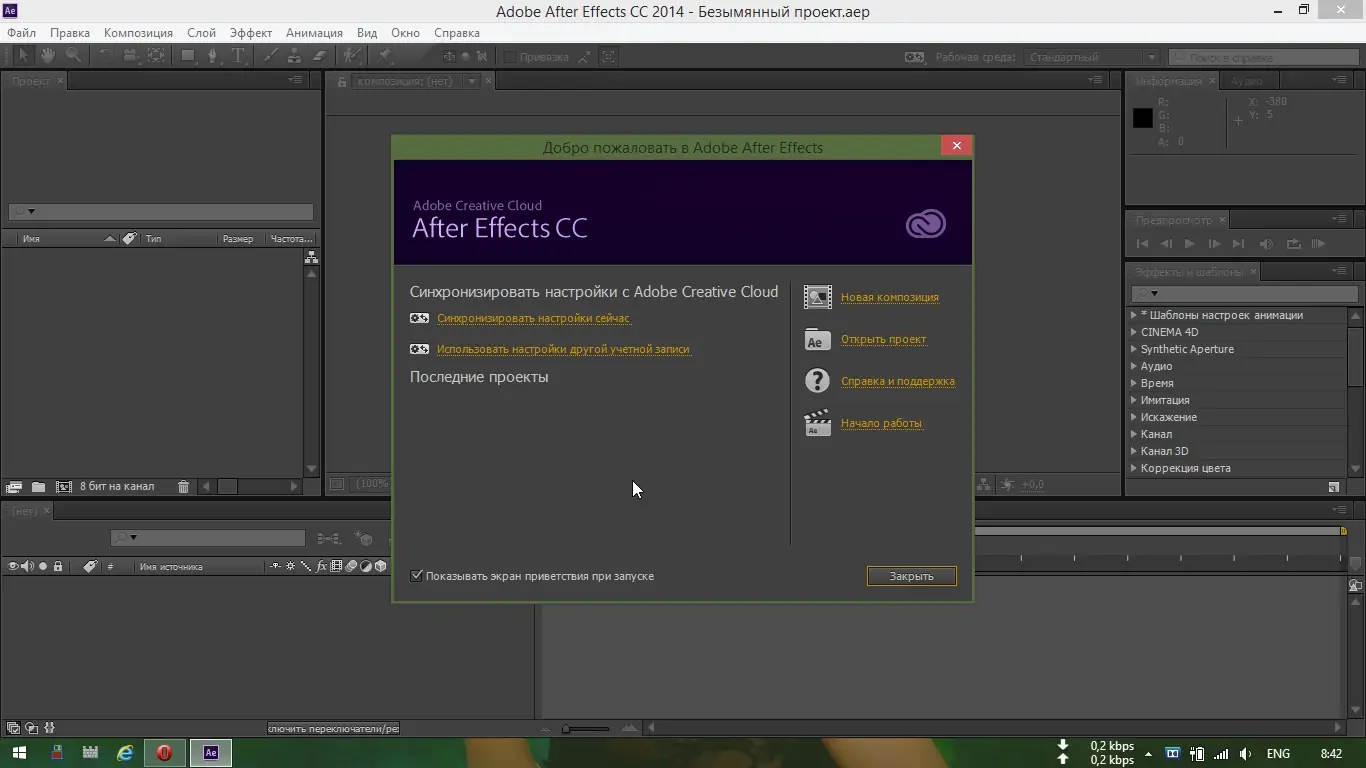
Task: Expand the Канал effects category
Action: point(1133,434)
